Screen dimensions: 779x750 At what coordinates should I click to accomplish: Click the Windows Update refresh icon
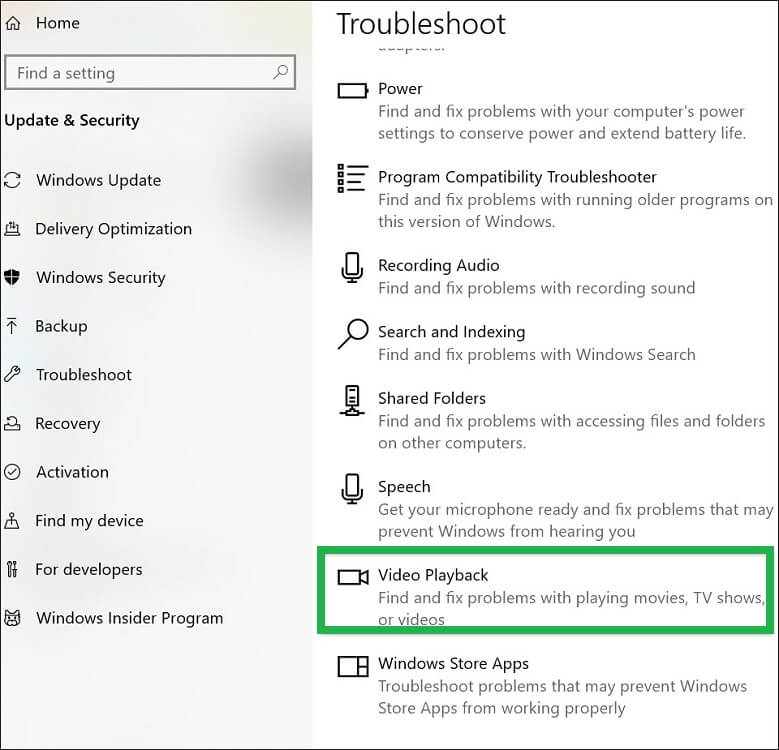tap(12, 180)
